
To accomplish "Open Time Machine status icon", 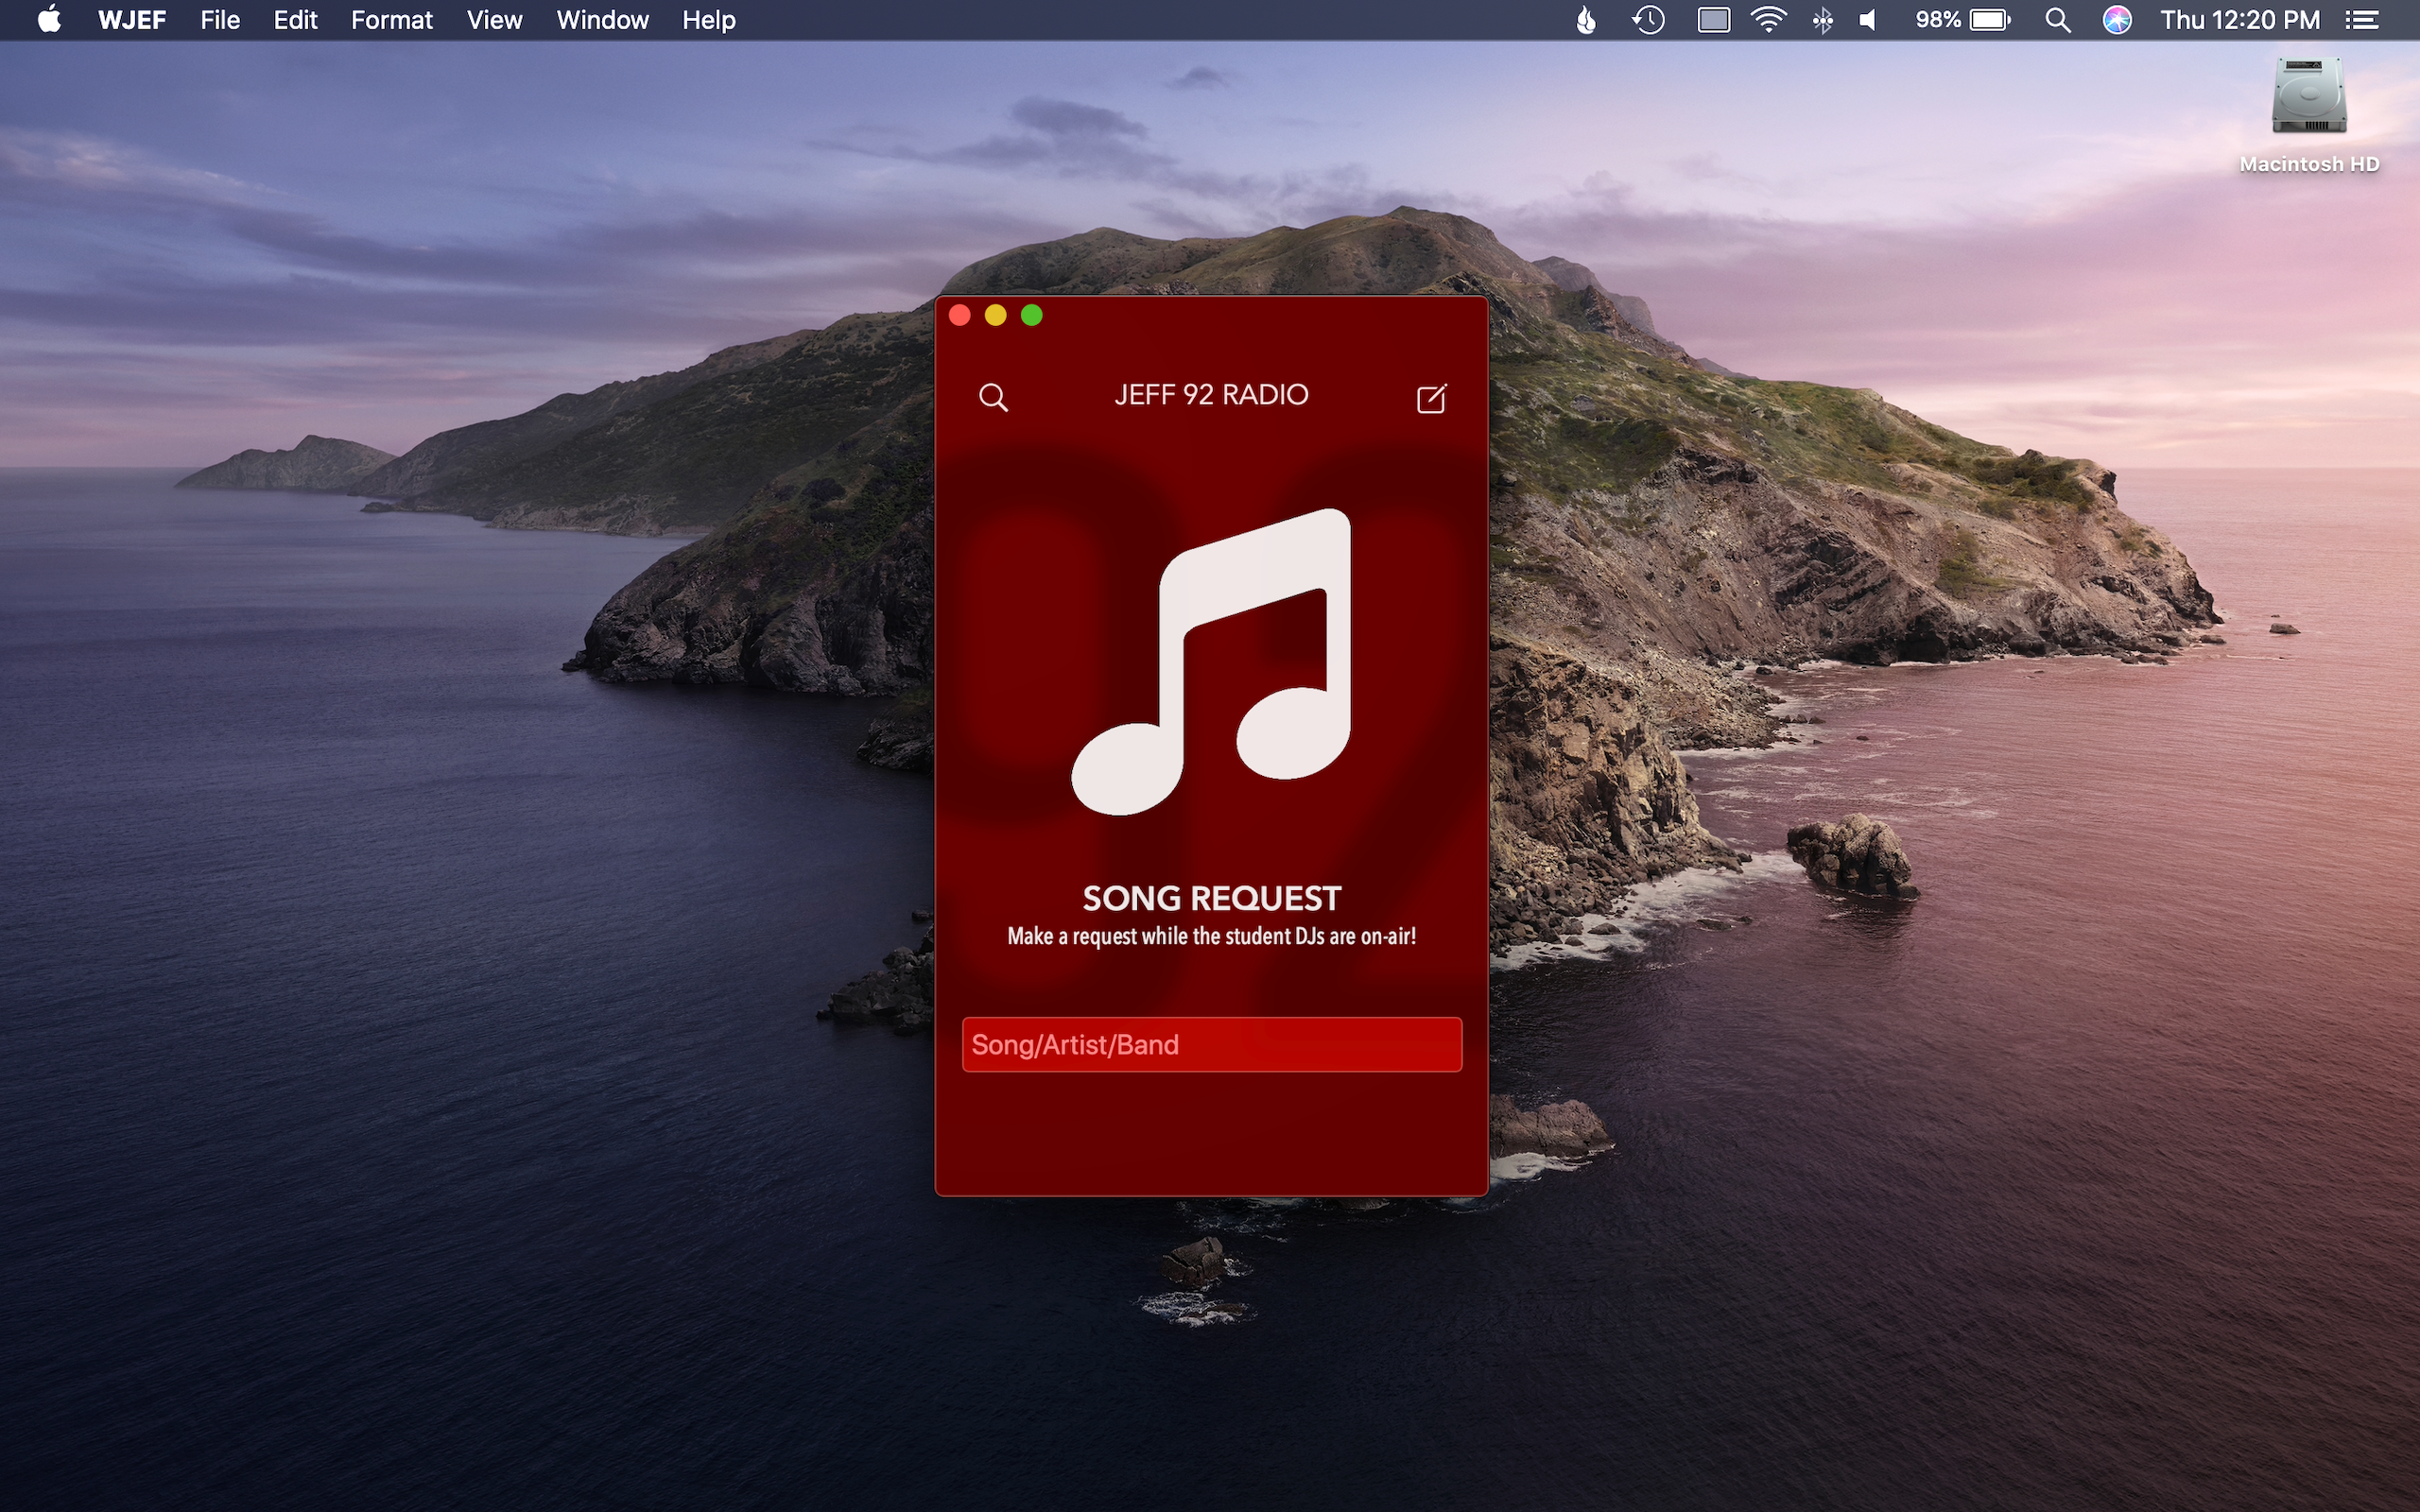I will coord(1648,20).
